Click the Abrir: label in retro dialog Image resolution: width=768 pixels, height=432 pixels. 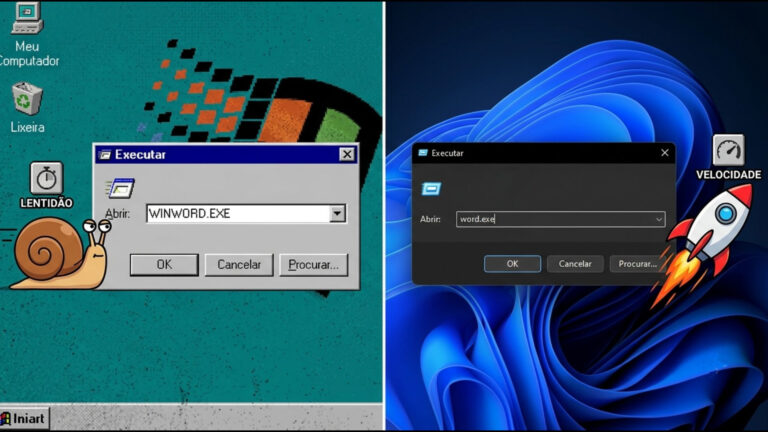pyautogui.click(x=118, y=214)
